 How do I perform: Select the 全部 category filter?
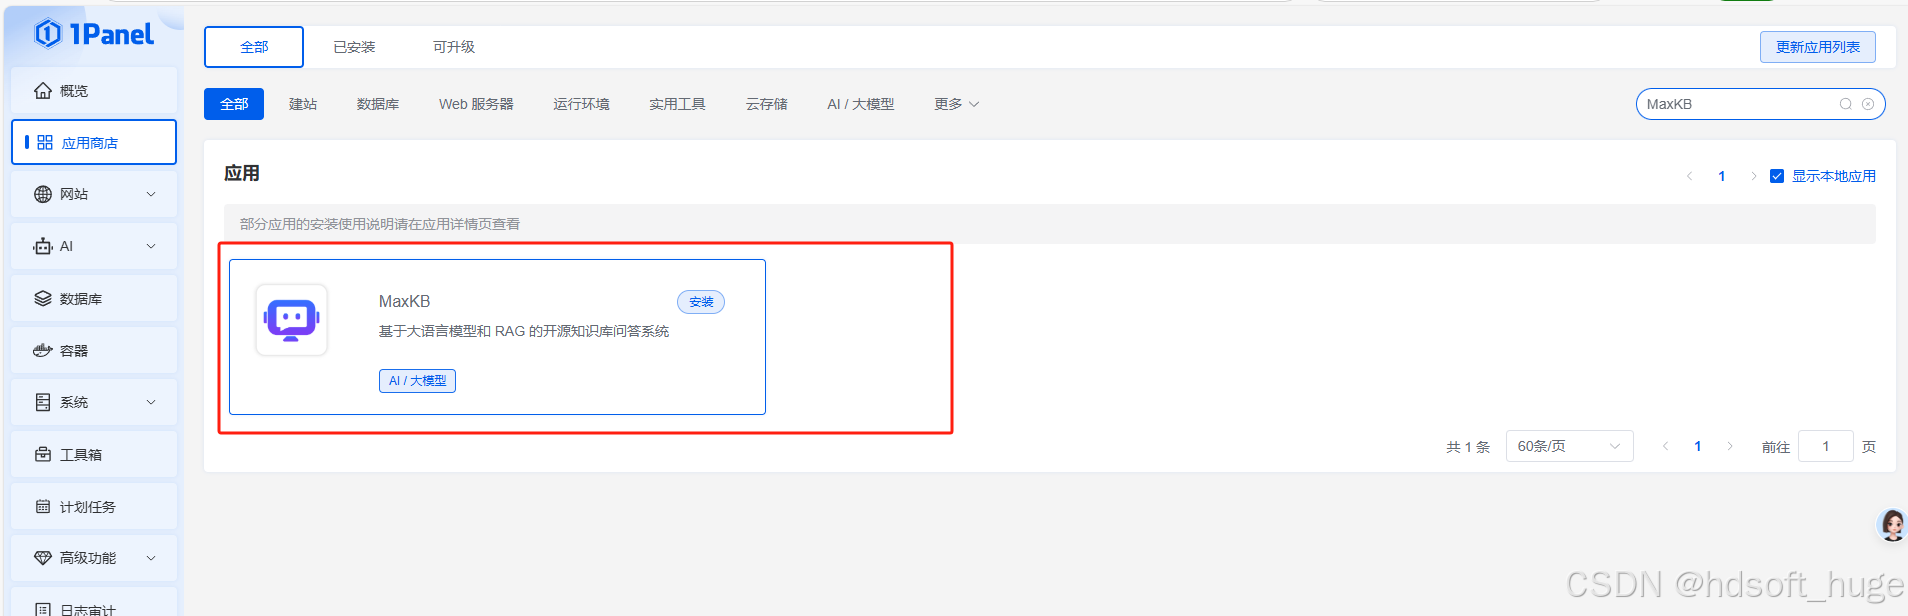coord(234,104)
